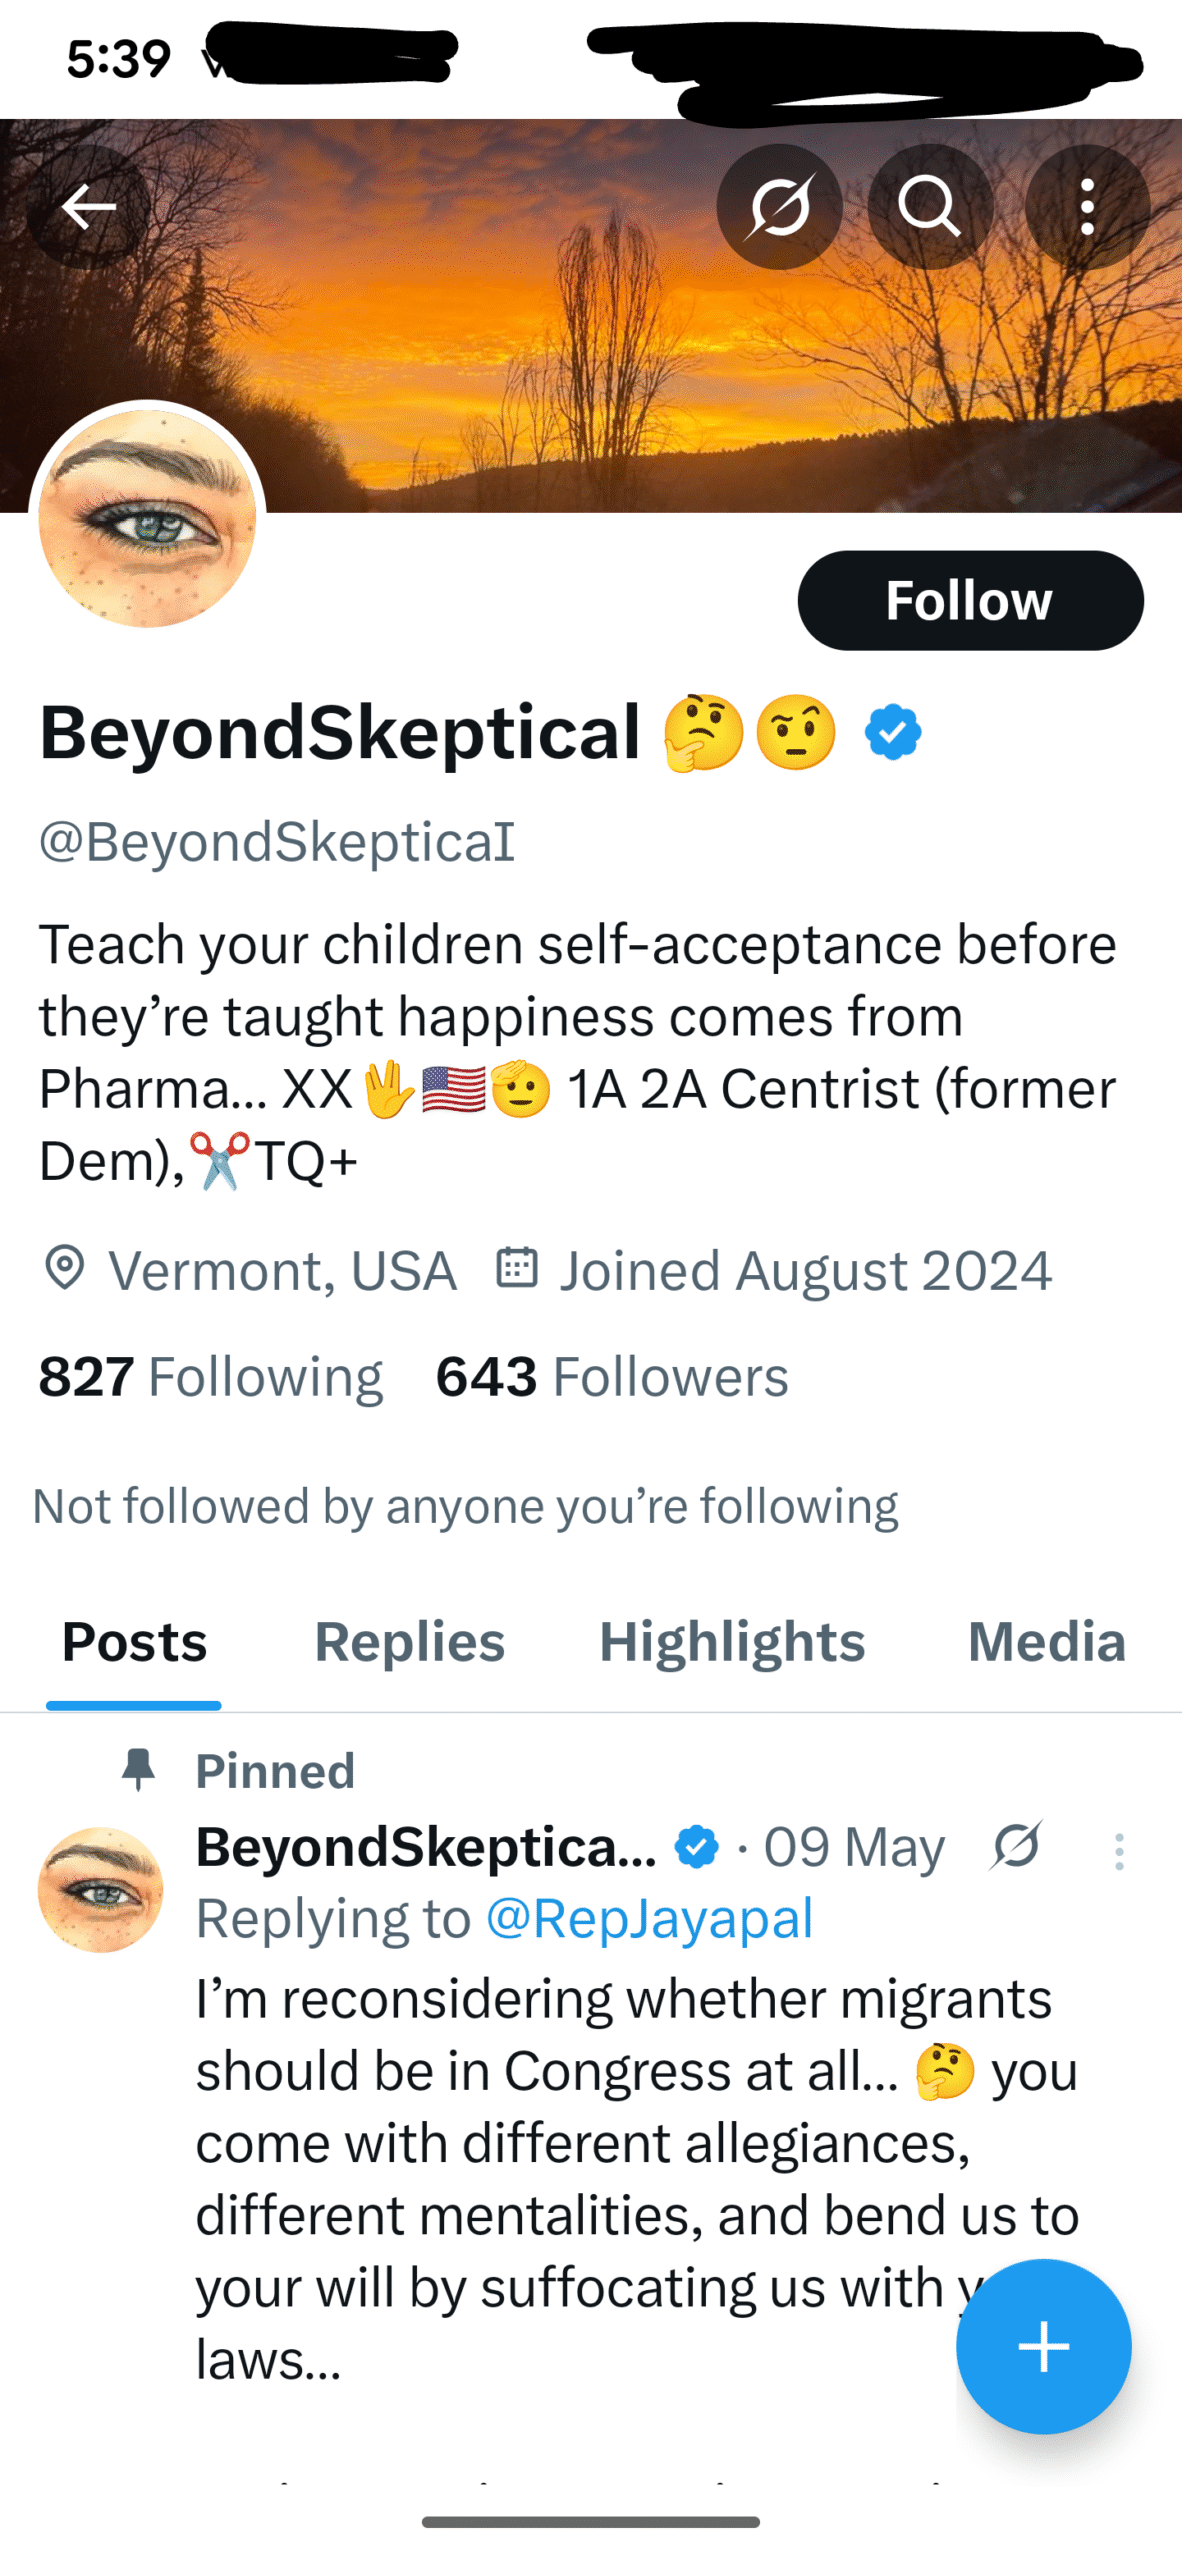The image size is (1182, 2560).
Task: Open the round eye profile picture
Action: 147,518
